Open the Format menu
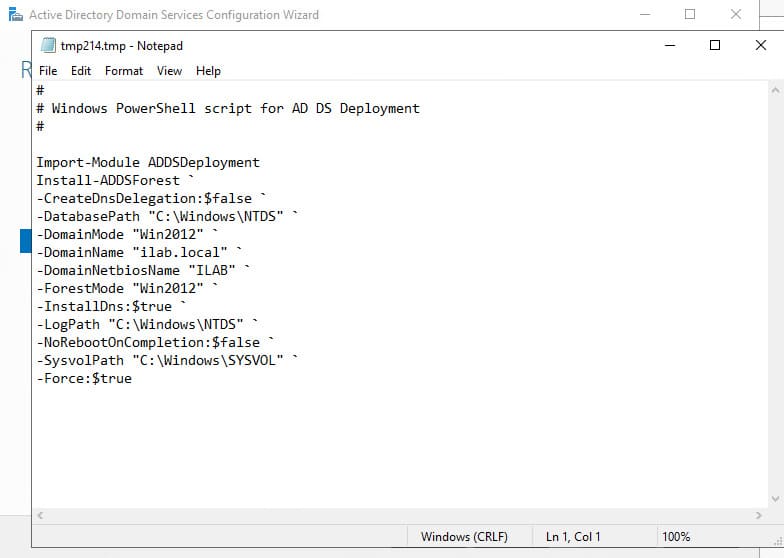 coord(124,71)
